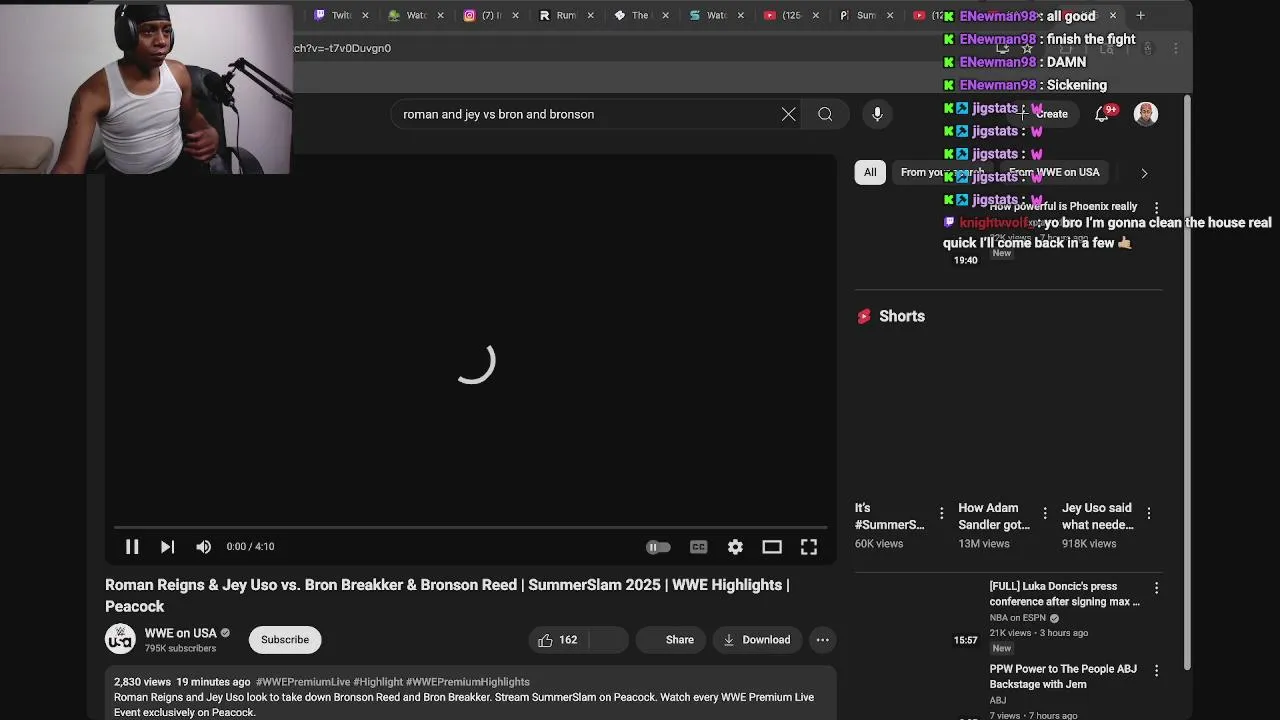Open the NBA on ESPN channel
The width and height of the screenshot is (1280, 720).
tap(1017, 618)
